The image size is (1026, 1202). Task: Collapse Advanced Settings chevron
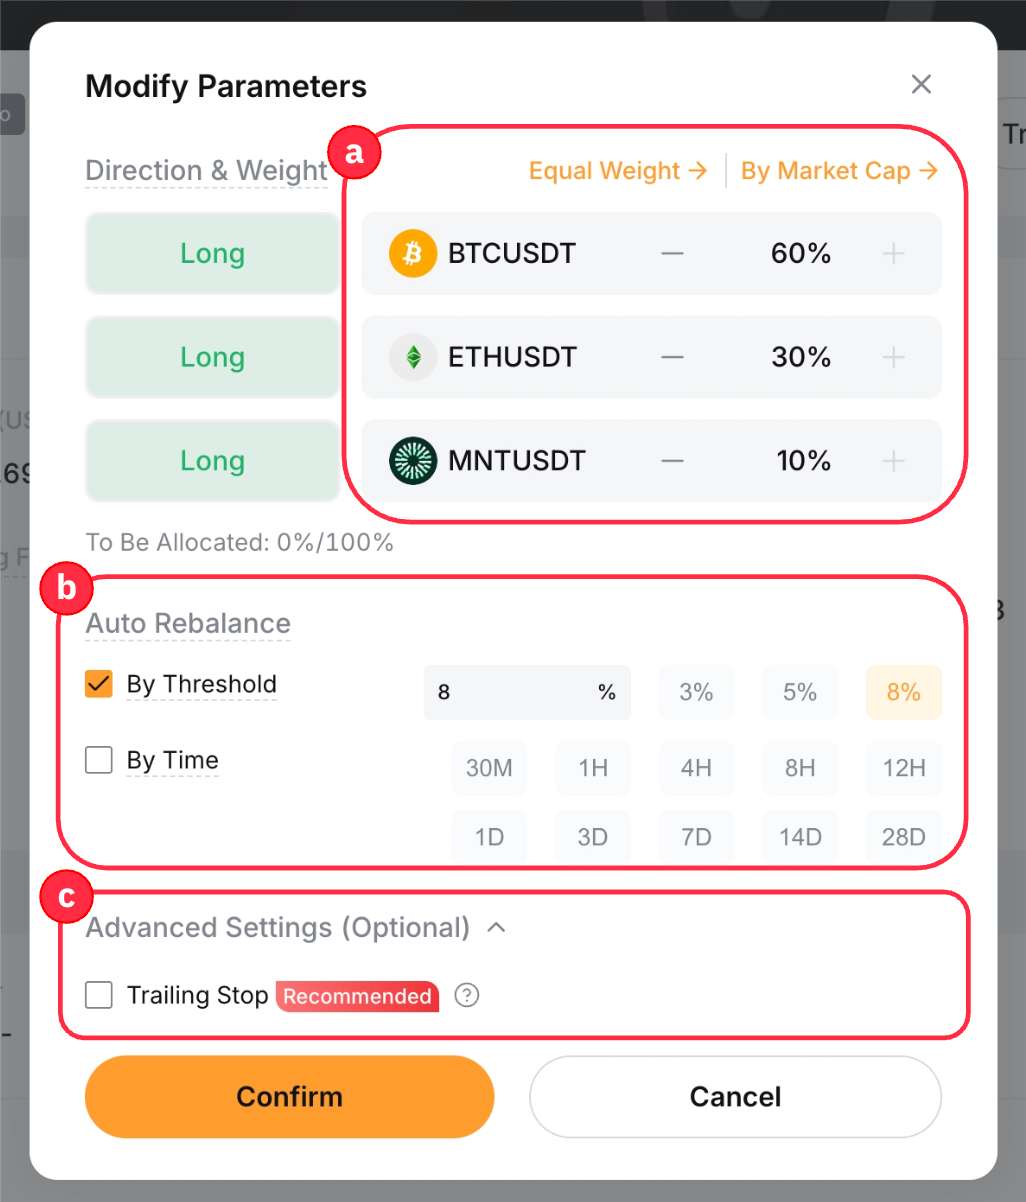tap(496, 928)
